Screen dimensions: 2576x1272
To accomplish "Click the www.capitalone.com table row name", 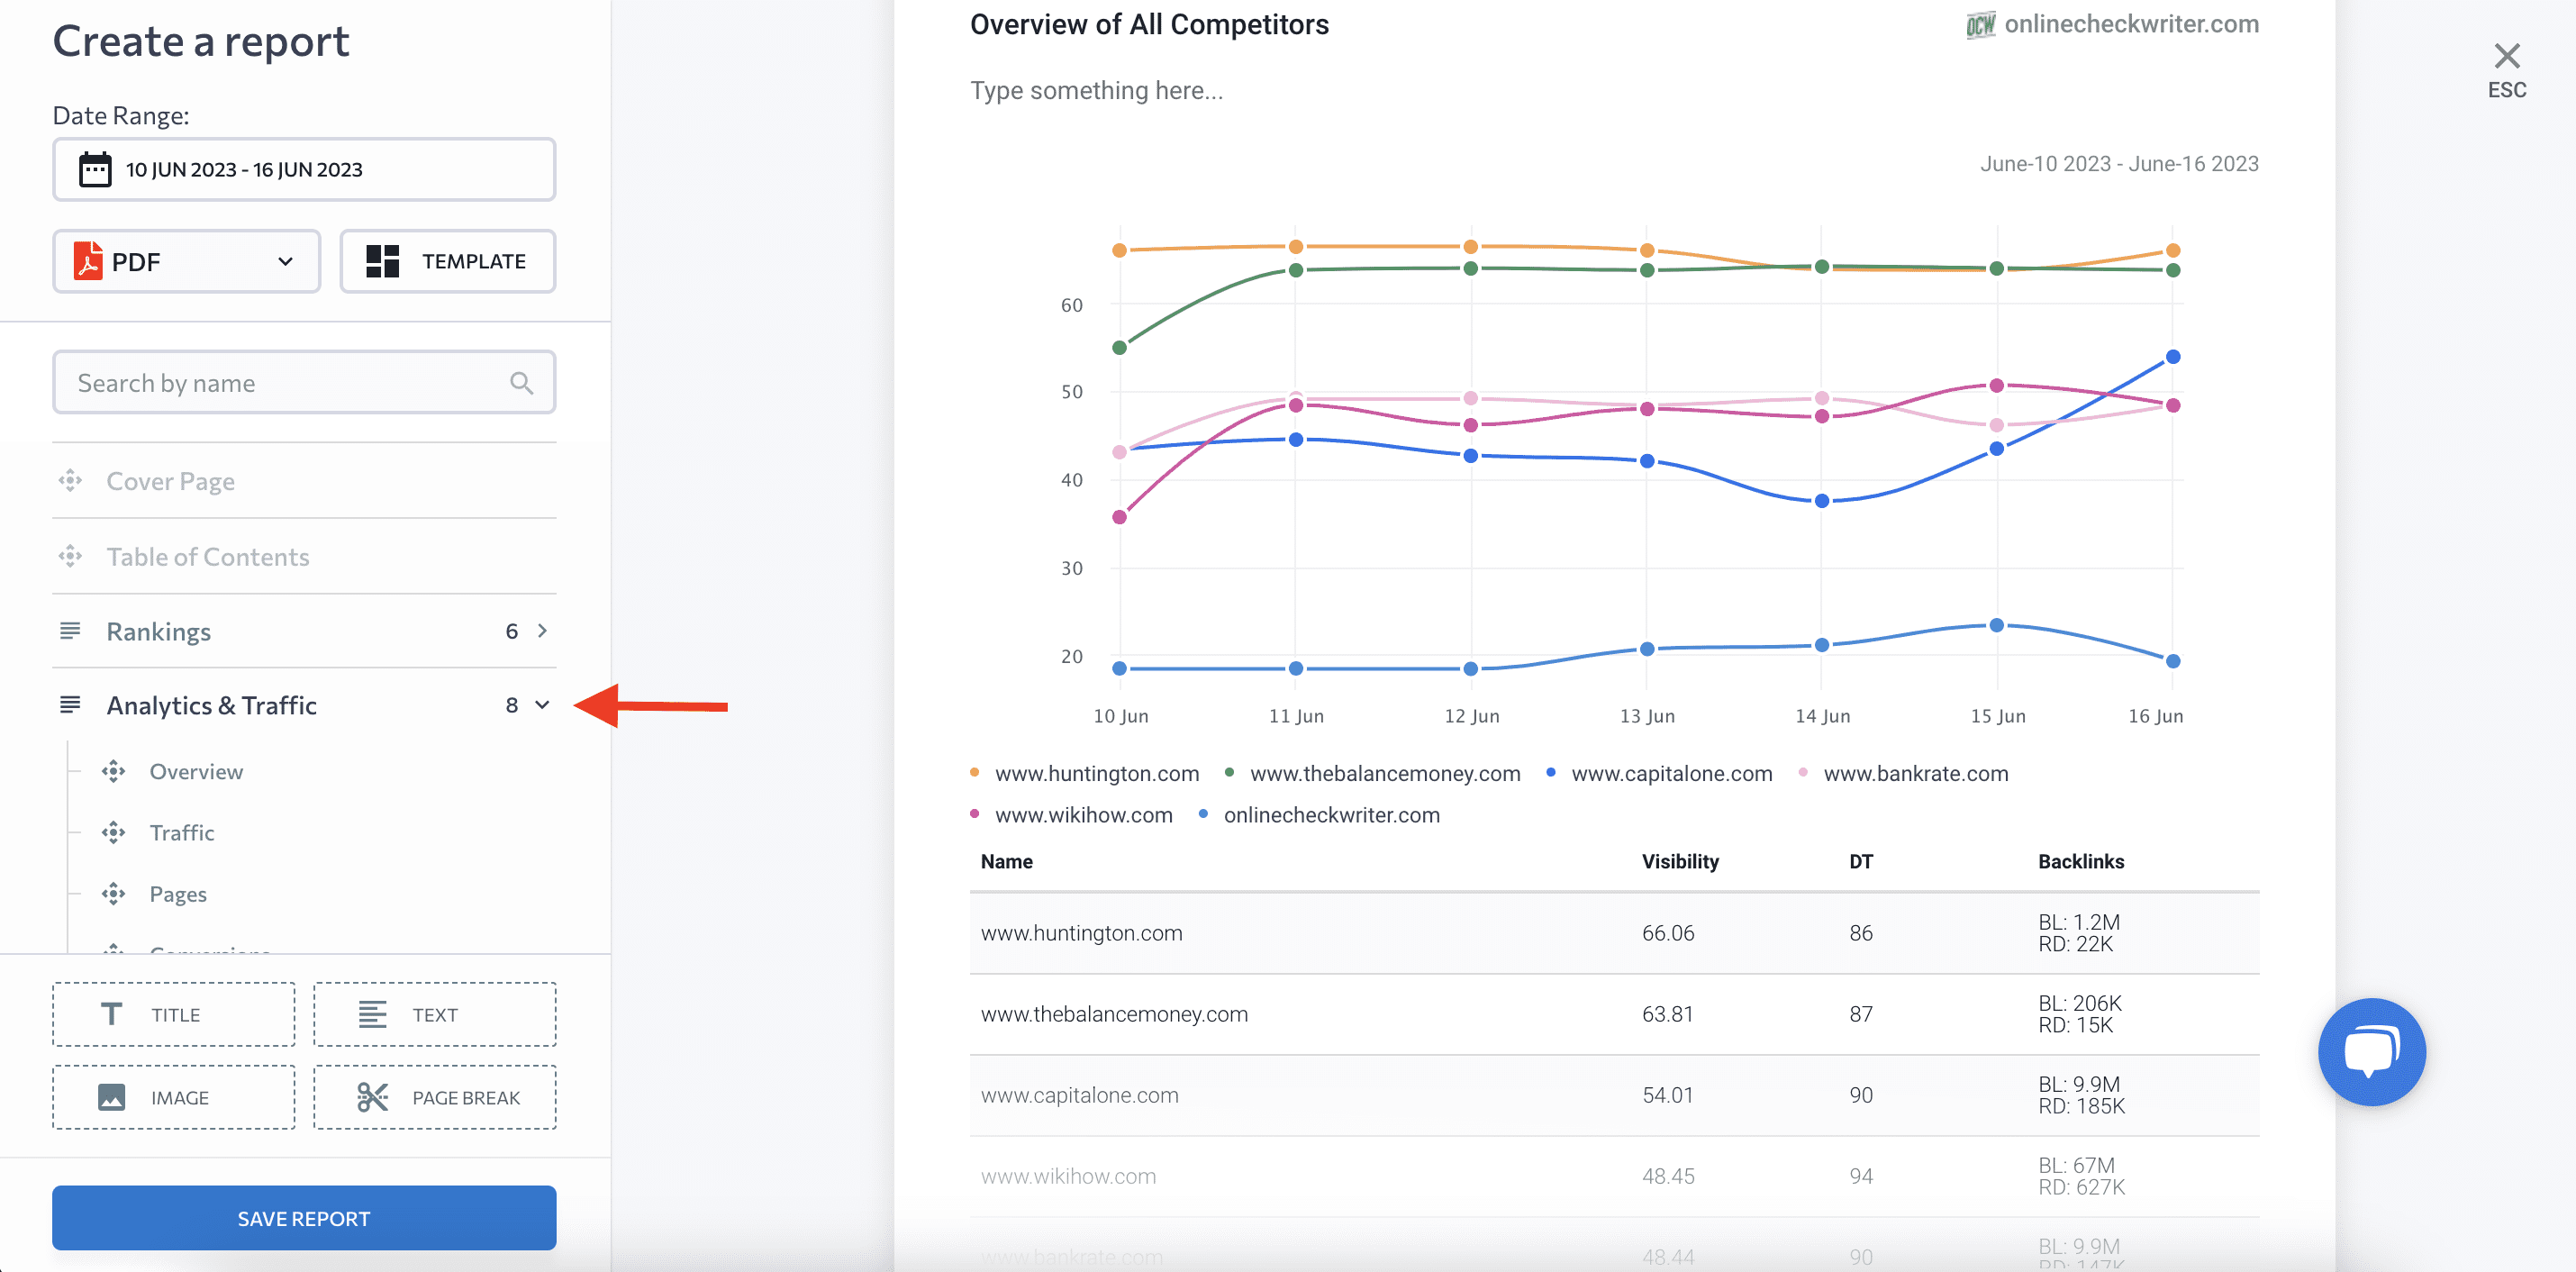I will pos(1080,1095).
